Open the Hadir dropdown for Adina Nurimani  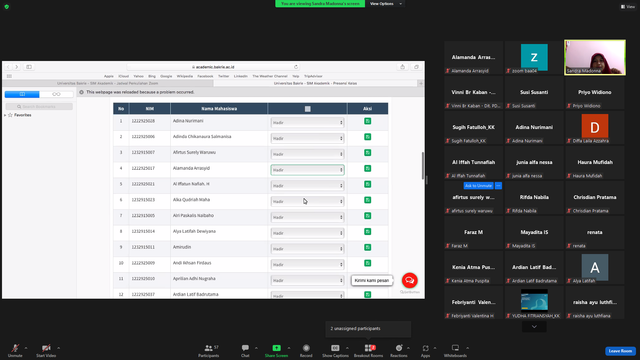307,122
